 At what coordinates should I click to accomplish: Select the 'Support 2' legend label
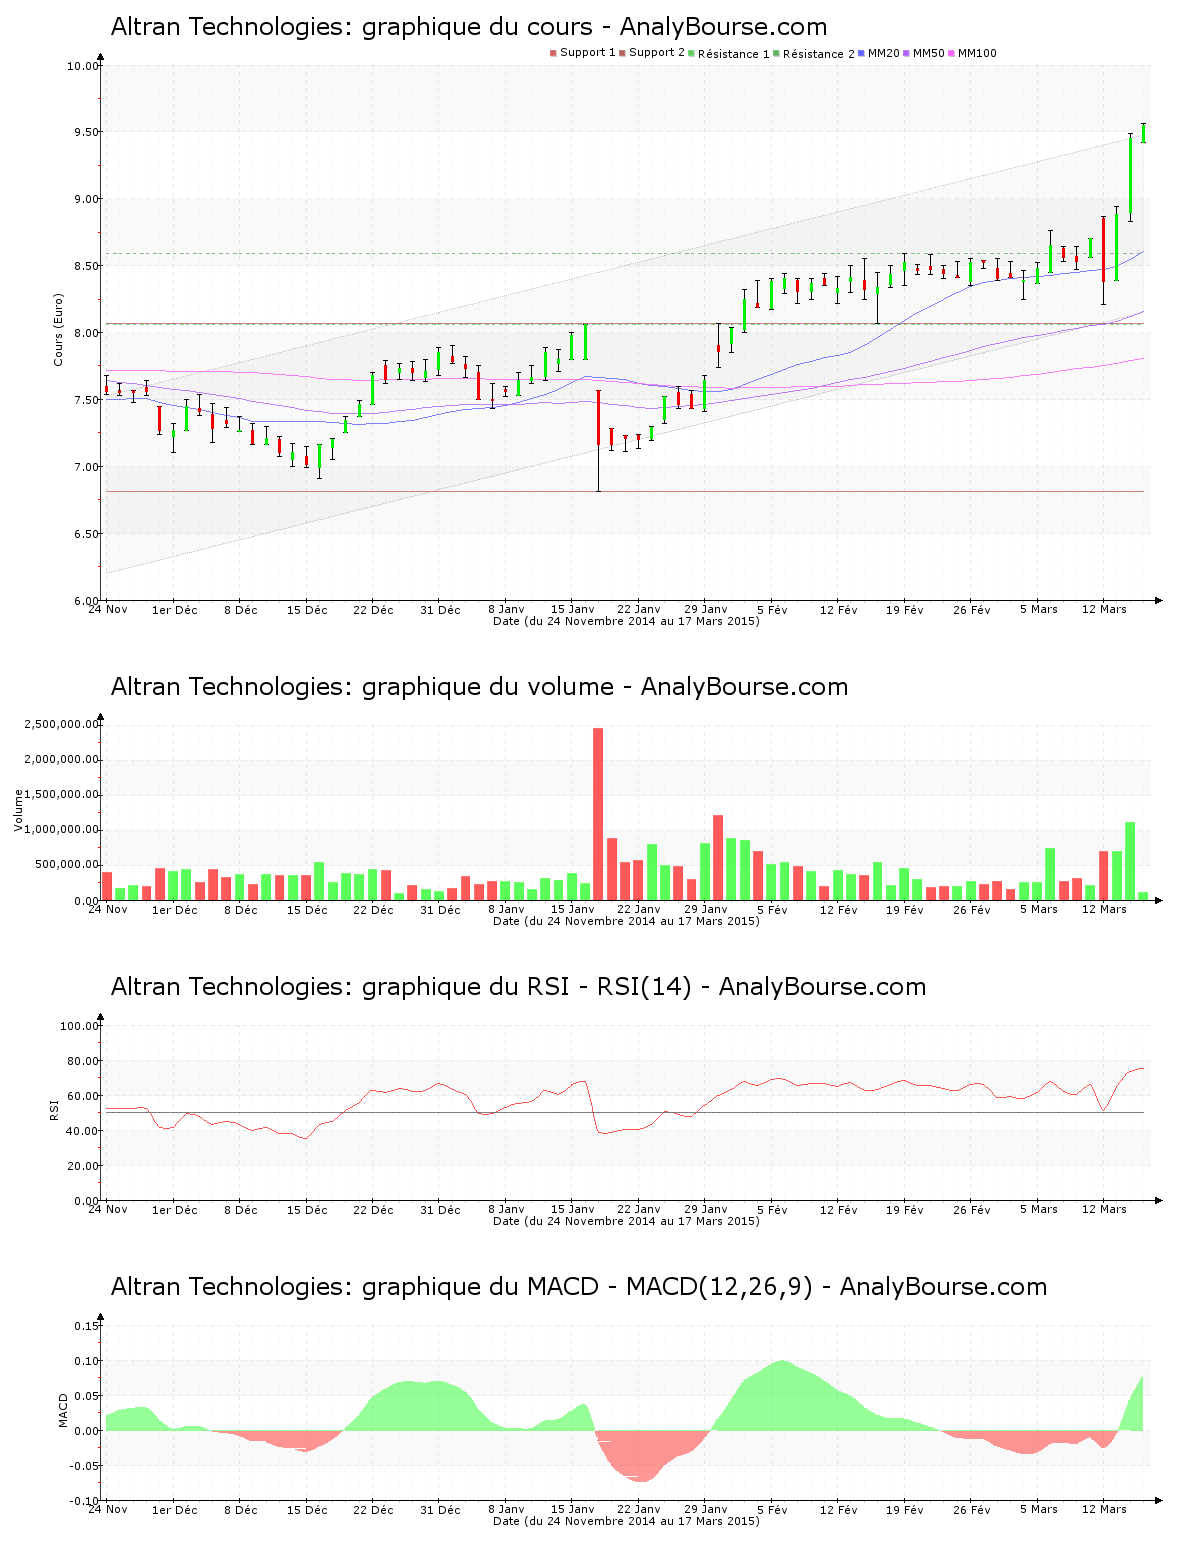point(657,53)
